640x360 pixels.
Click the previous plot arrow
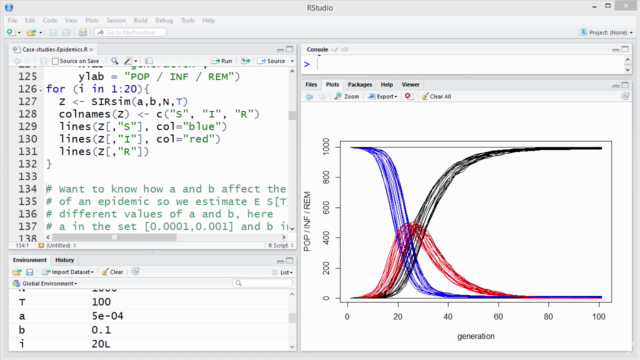309,96
